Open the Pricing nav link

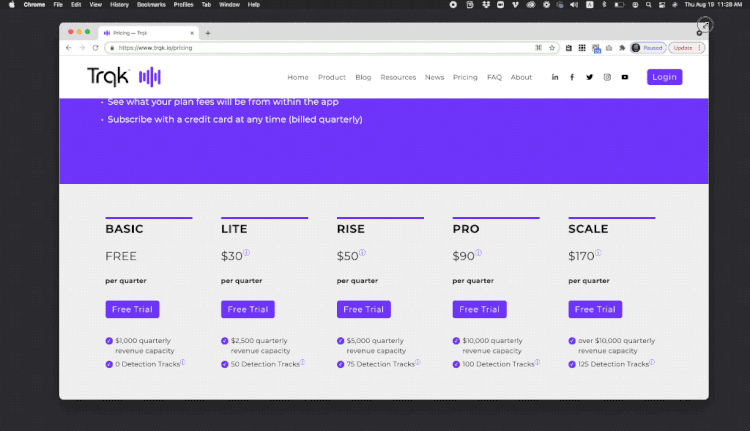(465, 77)
